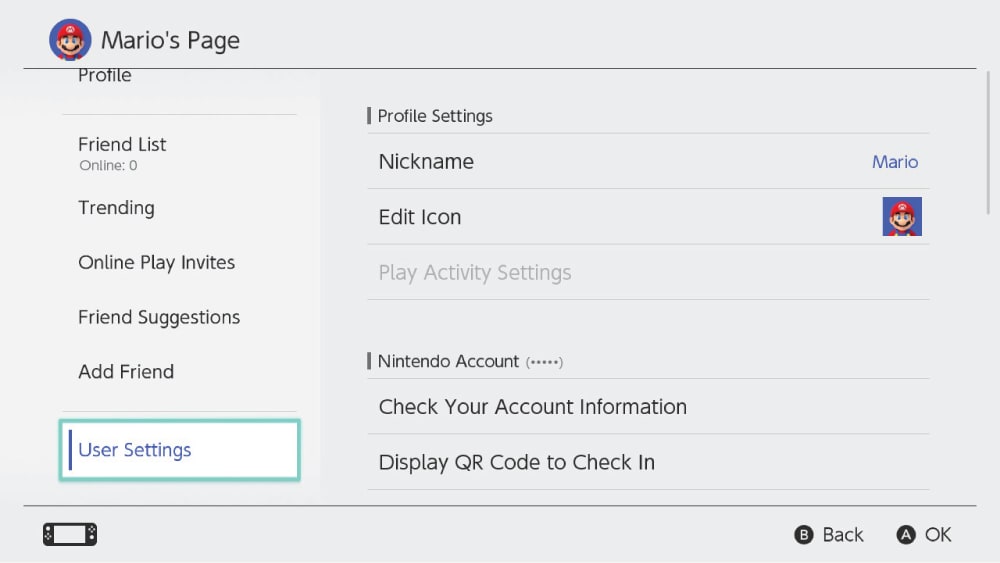
Task: Open Check Your Account Information
Action: (x=532, y=407)
